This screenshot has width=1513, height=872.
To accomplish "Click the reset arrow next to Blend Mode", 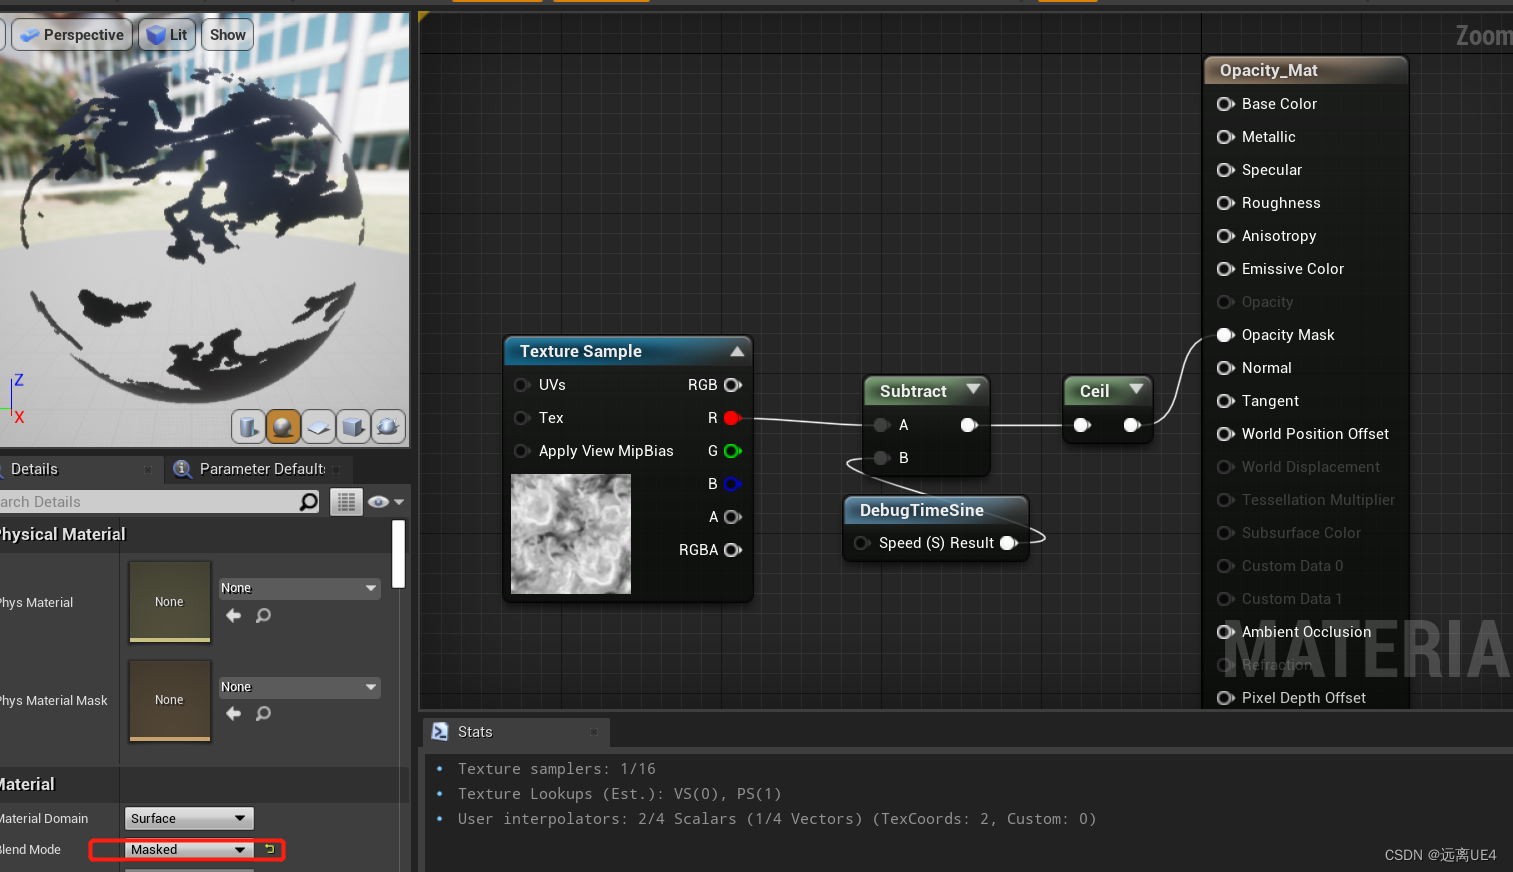I will point(269,848).
